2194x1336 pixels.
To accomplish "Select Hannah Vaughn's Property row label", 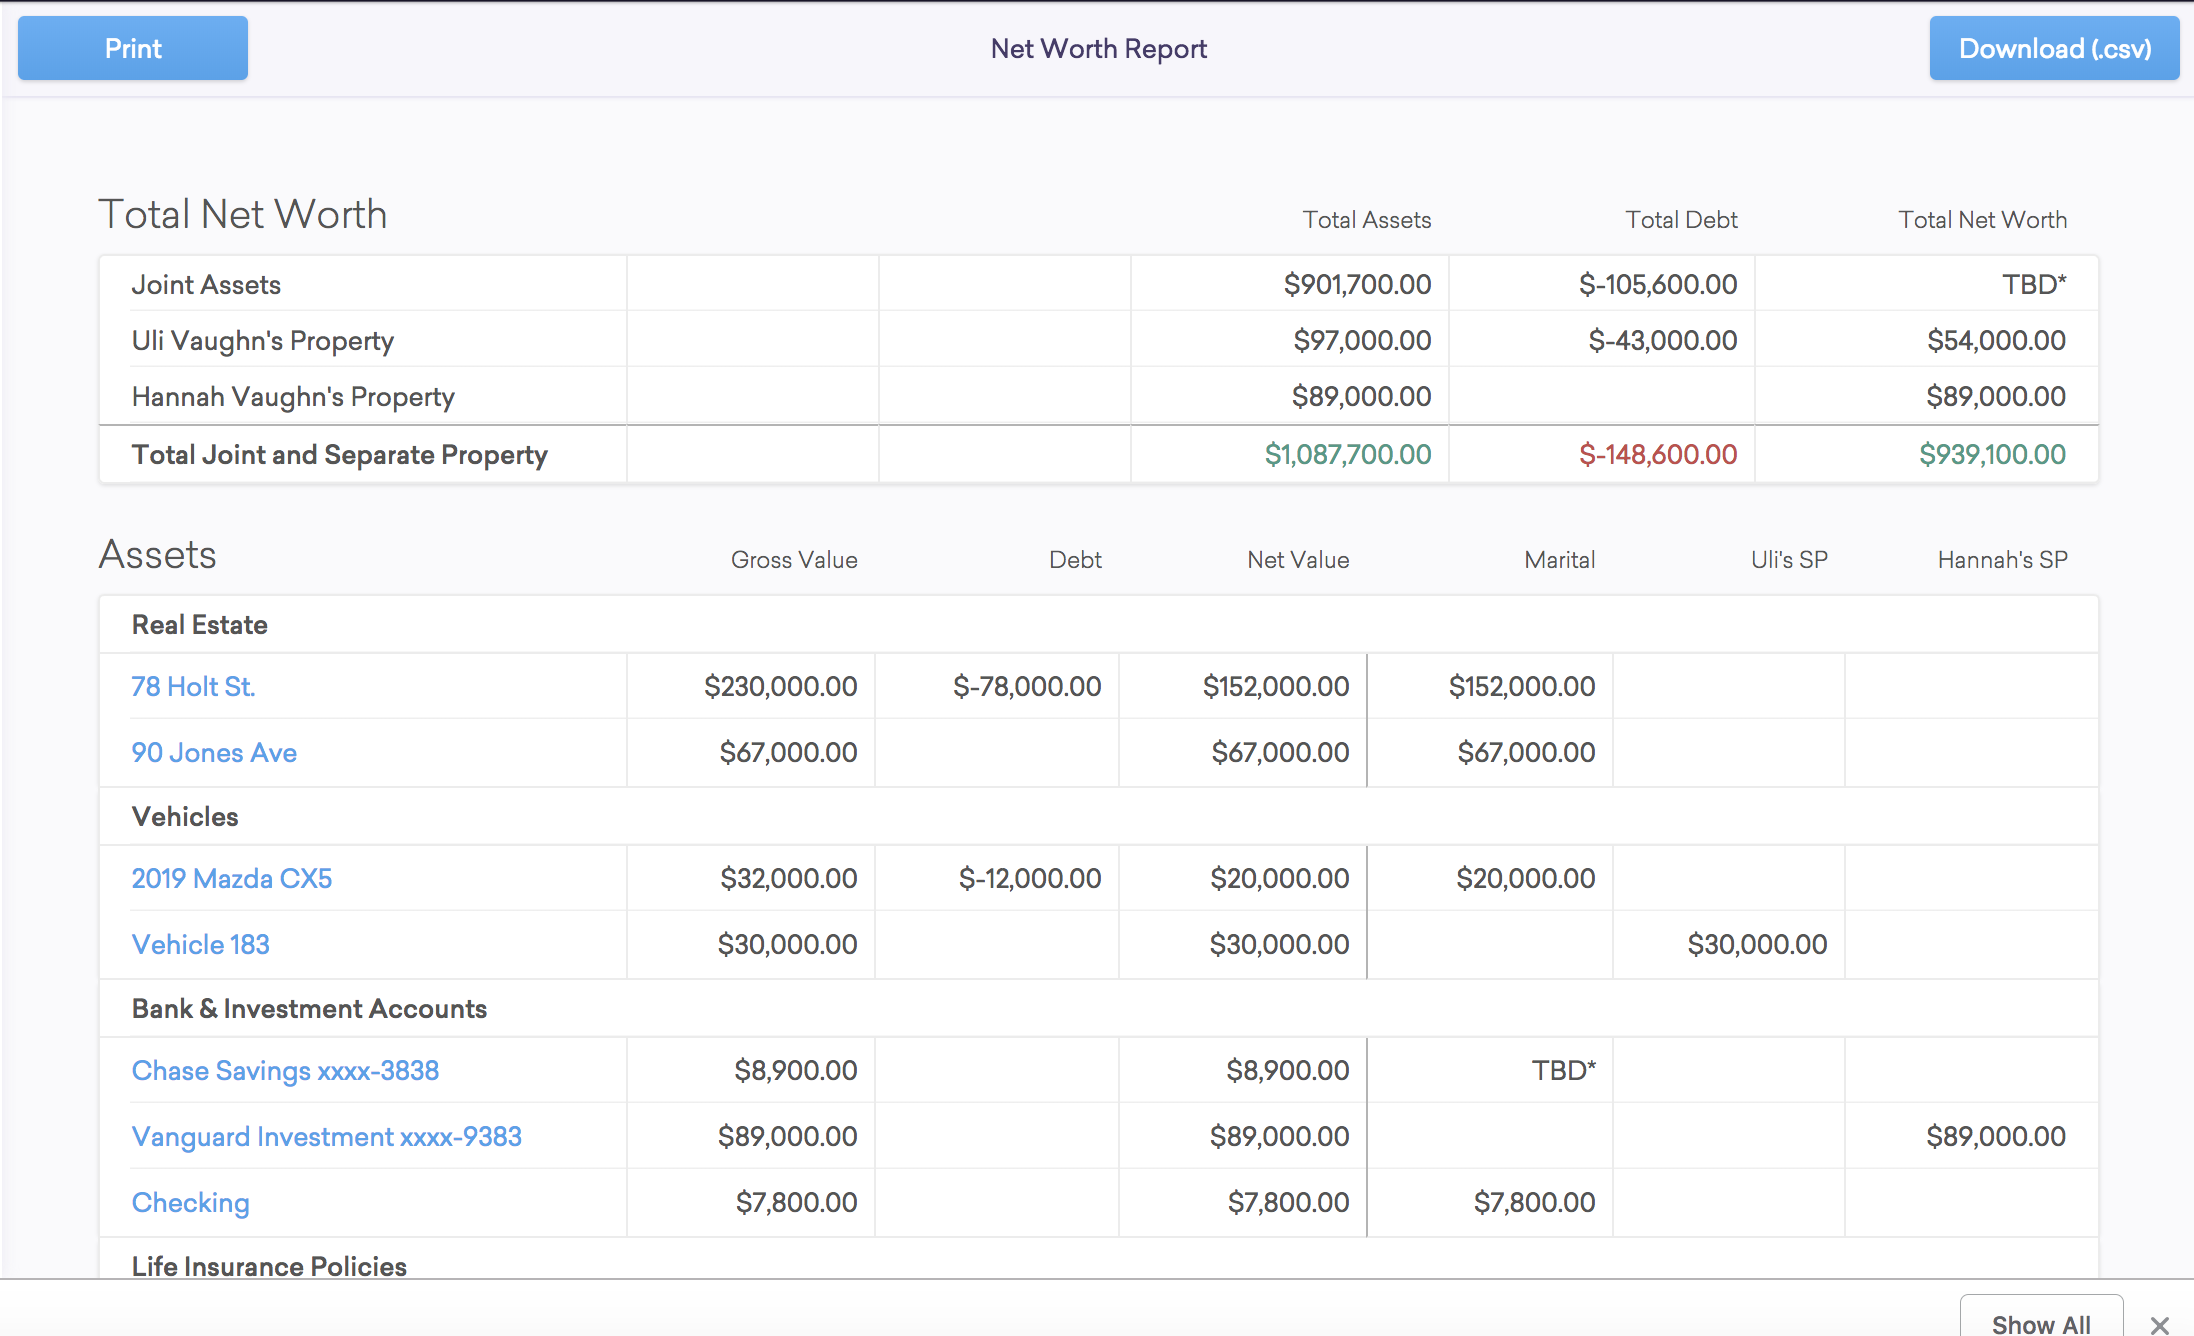I will point(293,396).
